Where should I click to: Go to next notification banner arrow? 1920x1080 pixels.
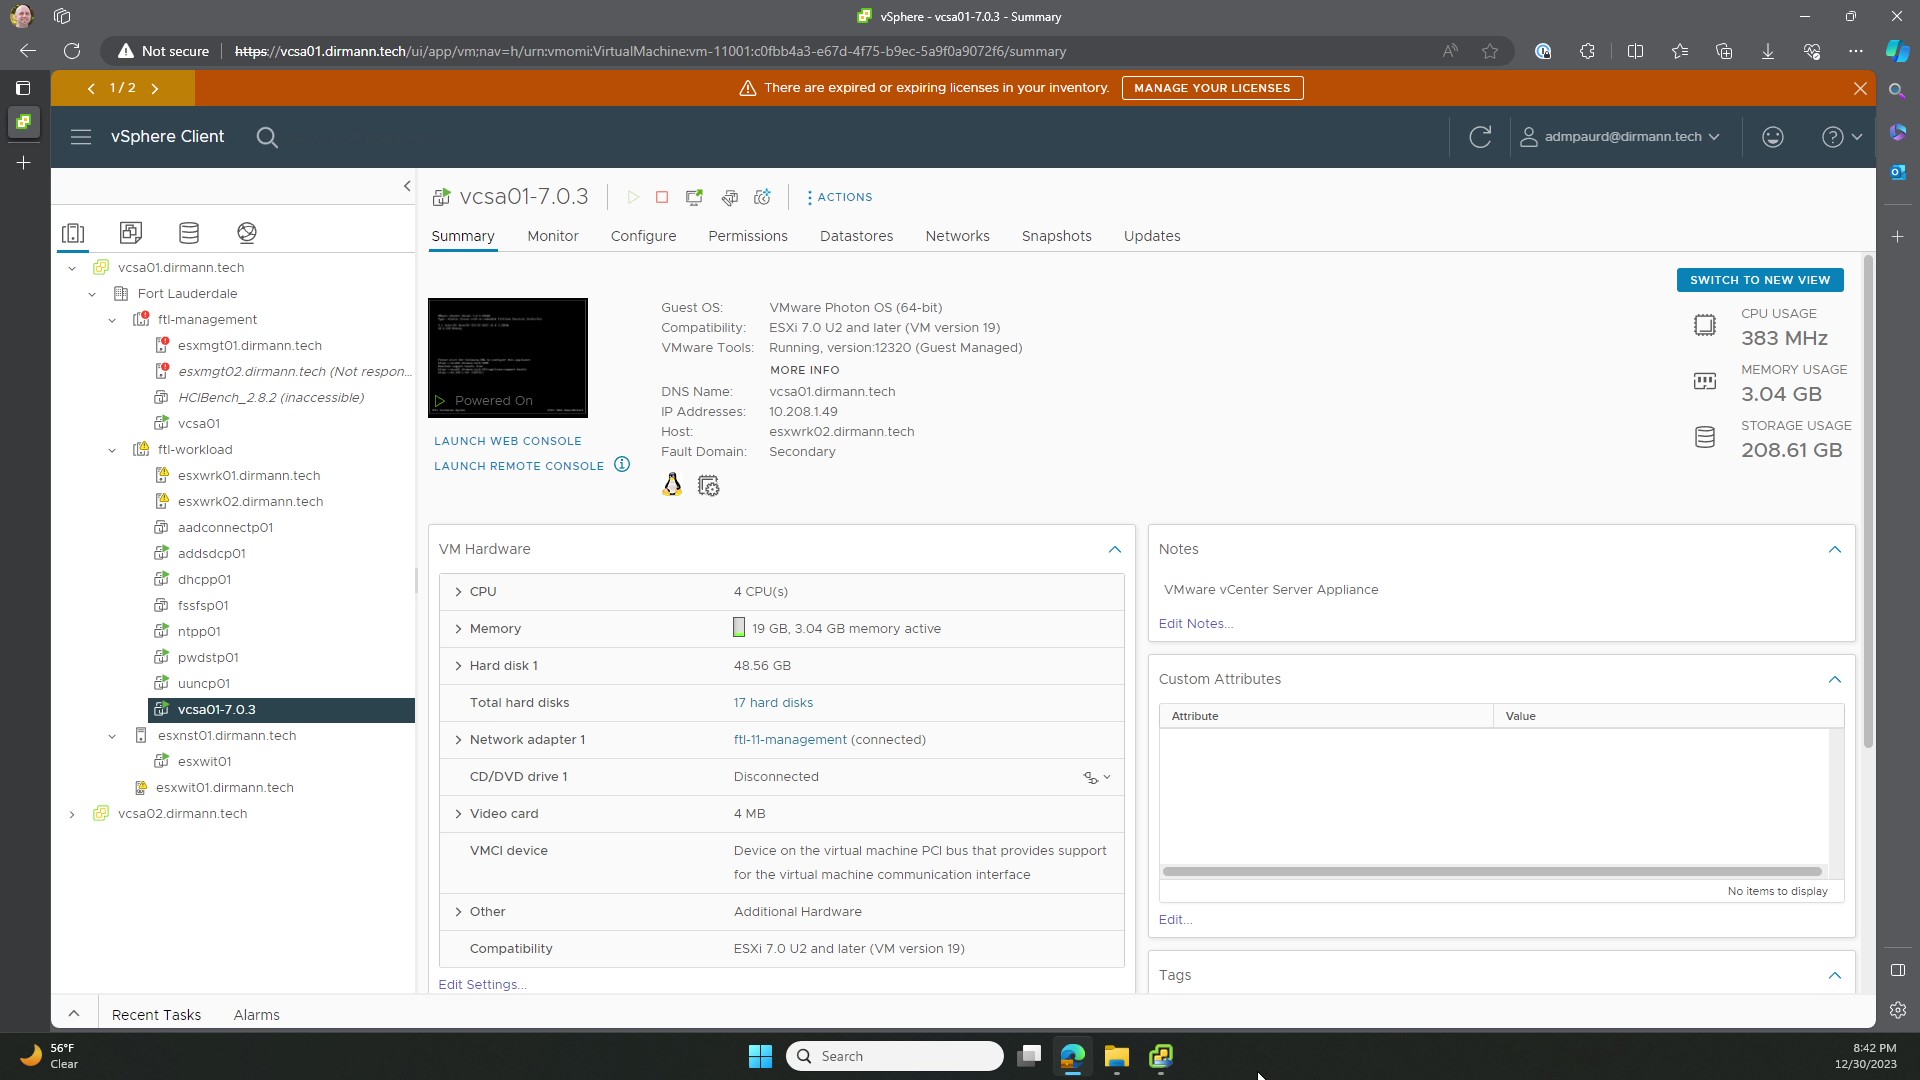click(x=155, y=89)
